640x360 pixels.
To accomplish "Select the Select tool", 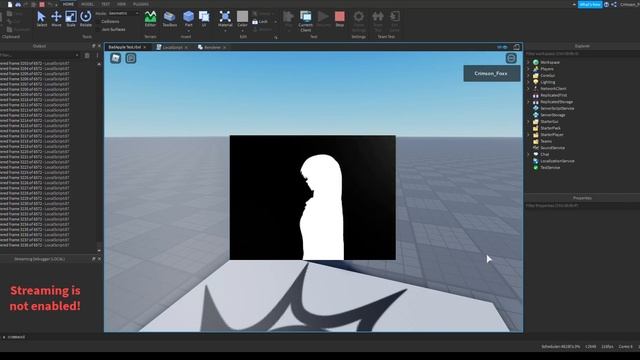I will click(41, 19).
